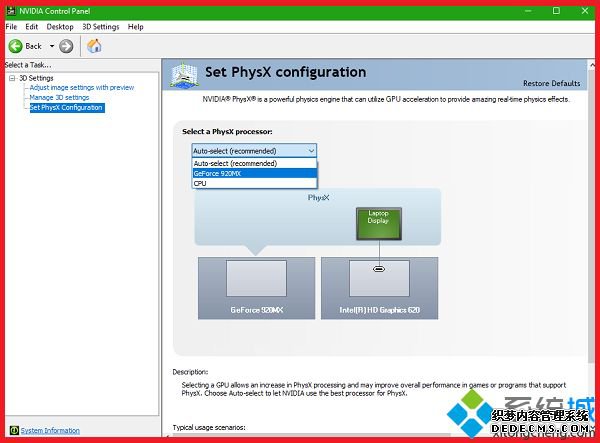Click the System Information icon
The width and height of the screenshot is (600, 443).
click(x=14, y=430)
